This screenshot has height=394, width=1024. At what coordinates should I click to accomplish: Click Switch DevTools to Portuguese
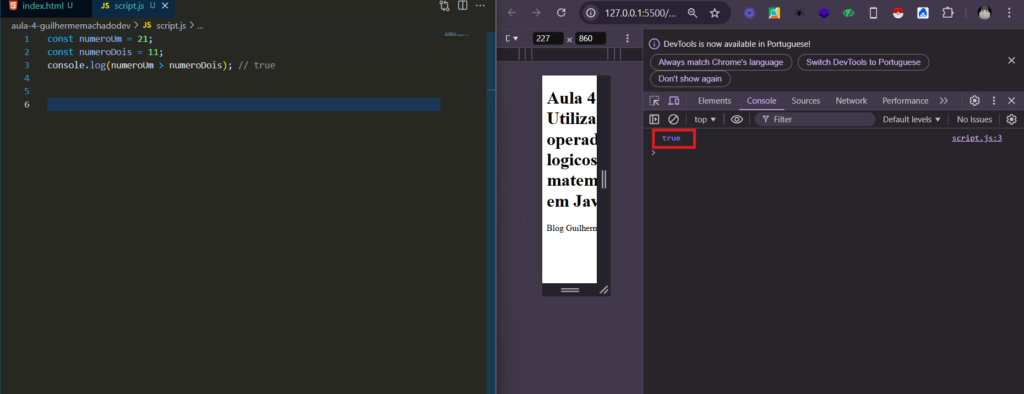click(x=863, y=62)
